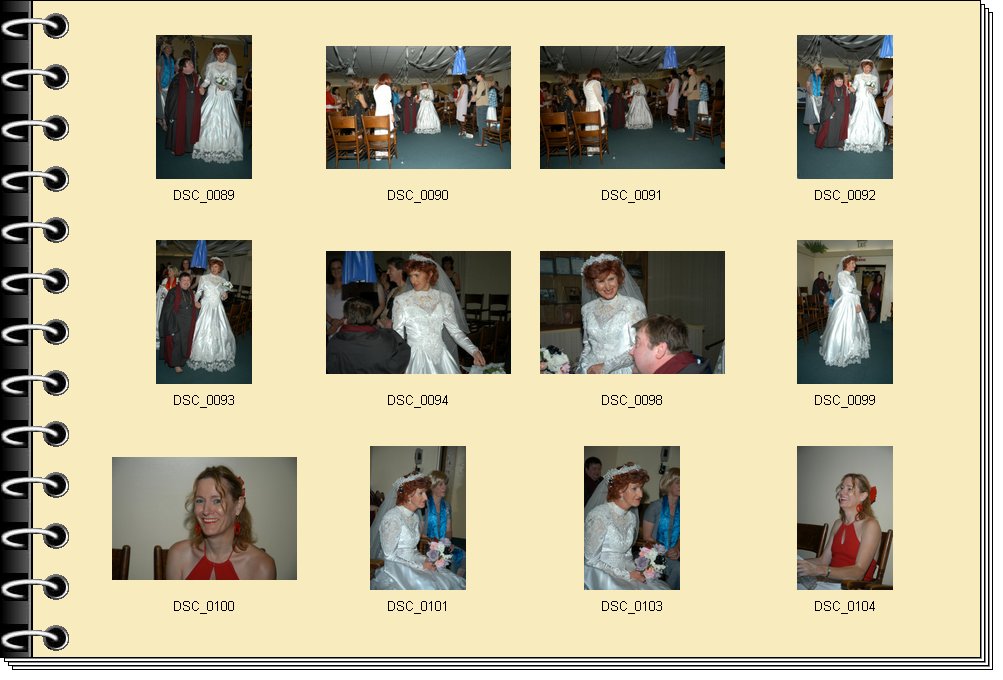Click the caption DSC_0091

pos(631,195)
